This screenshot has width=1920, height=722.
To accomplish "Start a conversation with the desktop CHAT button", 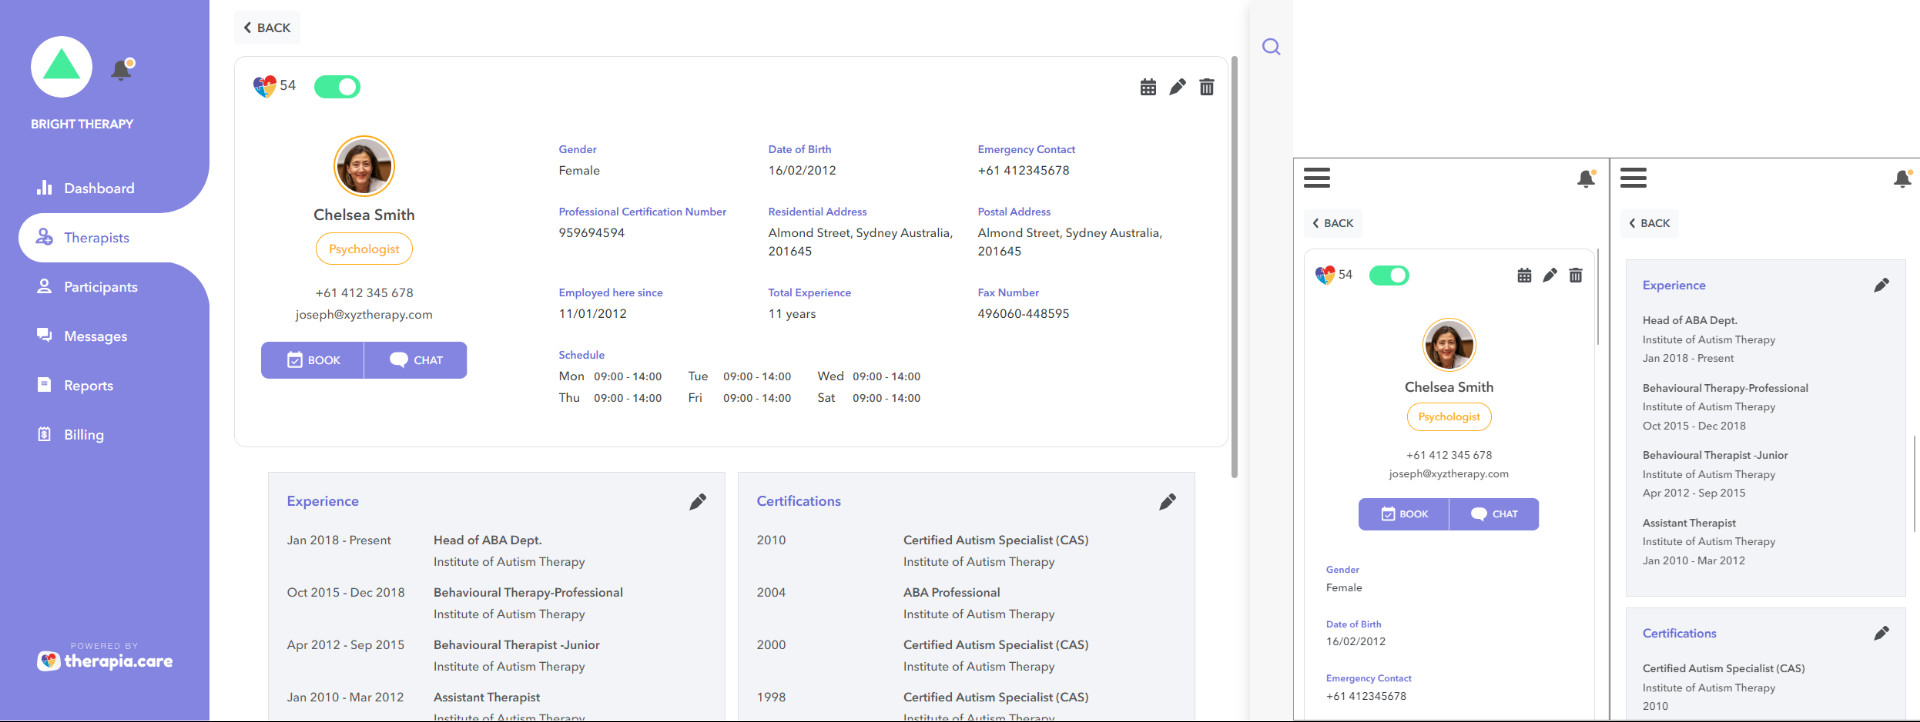I will [x=416, y=360].
